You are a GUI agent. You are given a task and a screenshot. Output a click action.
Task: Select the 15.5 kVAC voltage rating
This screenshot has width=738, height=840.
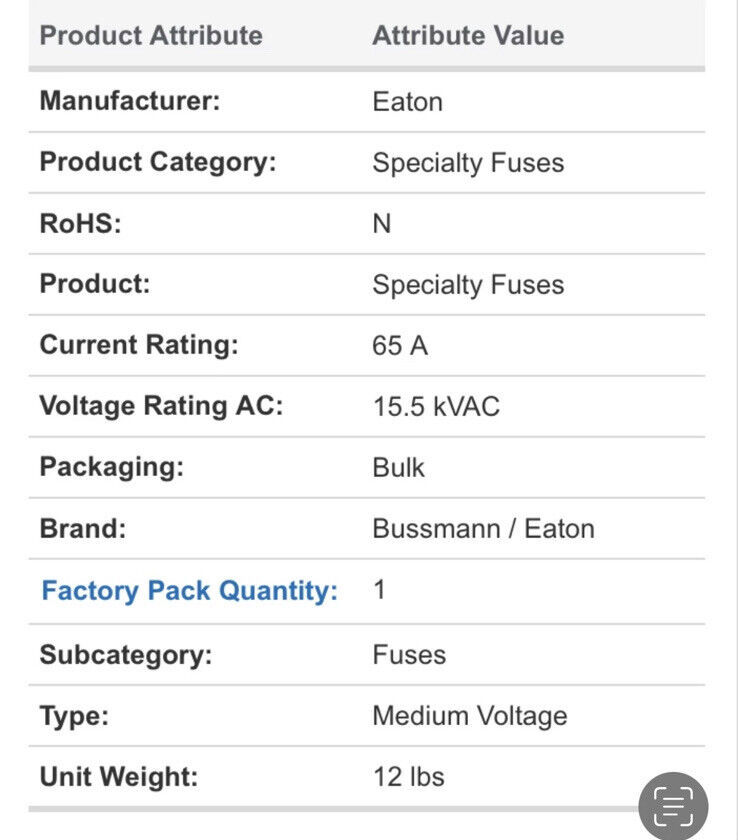tap(436, 407)
